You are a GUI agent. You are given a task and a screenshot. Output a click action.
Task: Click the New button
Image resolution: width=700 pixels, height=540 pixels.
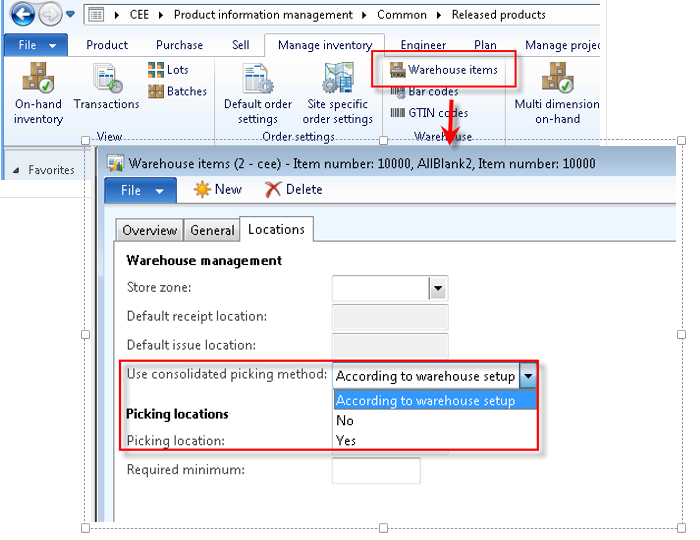click(x=217, y=189)
